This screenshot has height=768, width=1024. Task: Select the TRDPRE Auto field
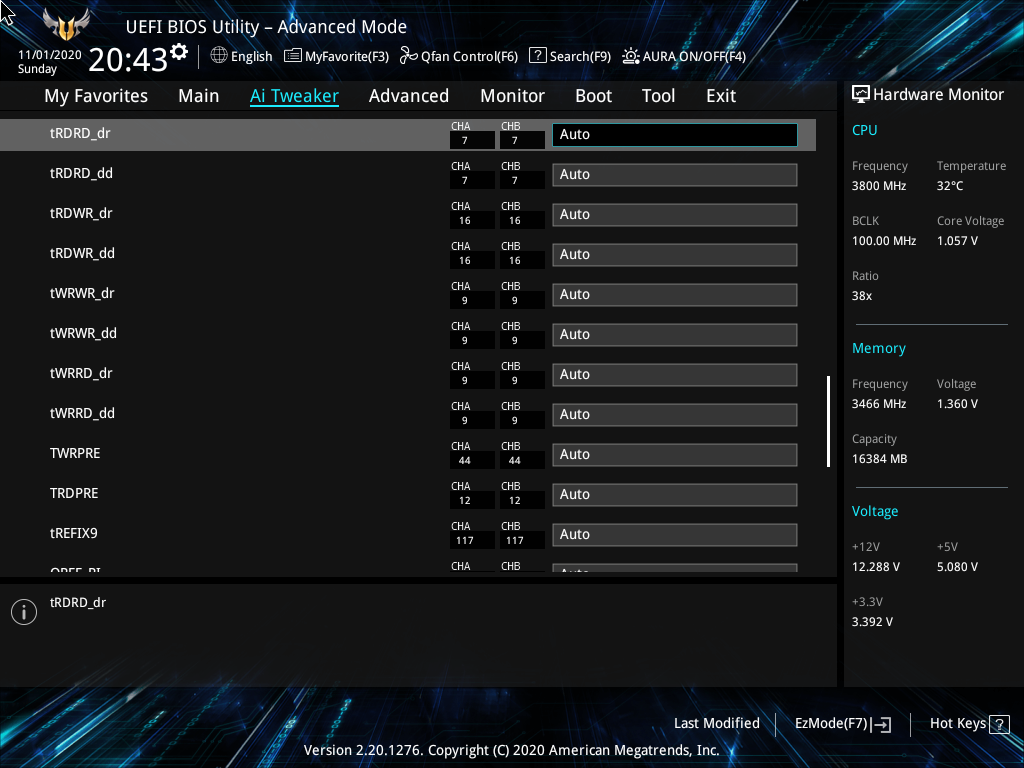coord(675,495)
